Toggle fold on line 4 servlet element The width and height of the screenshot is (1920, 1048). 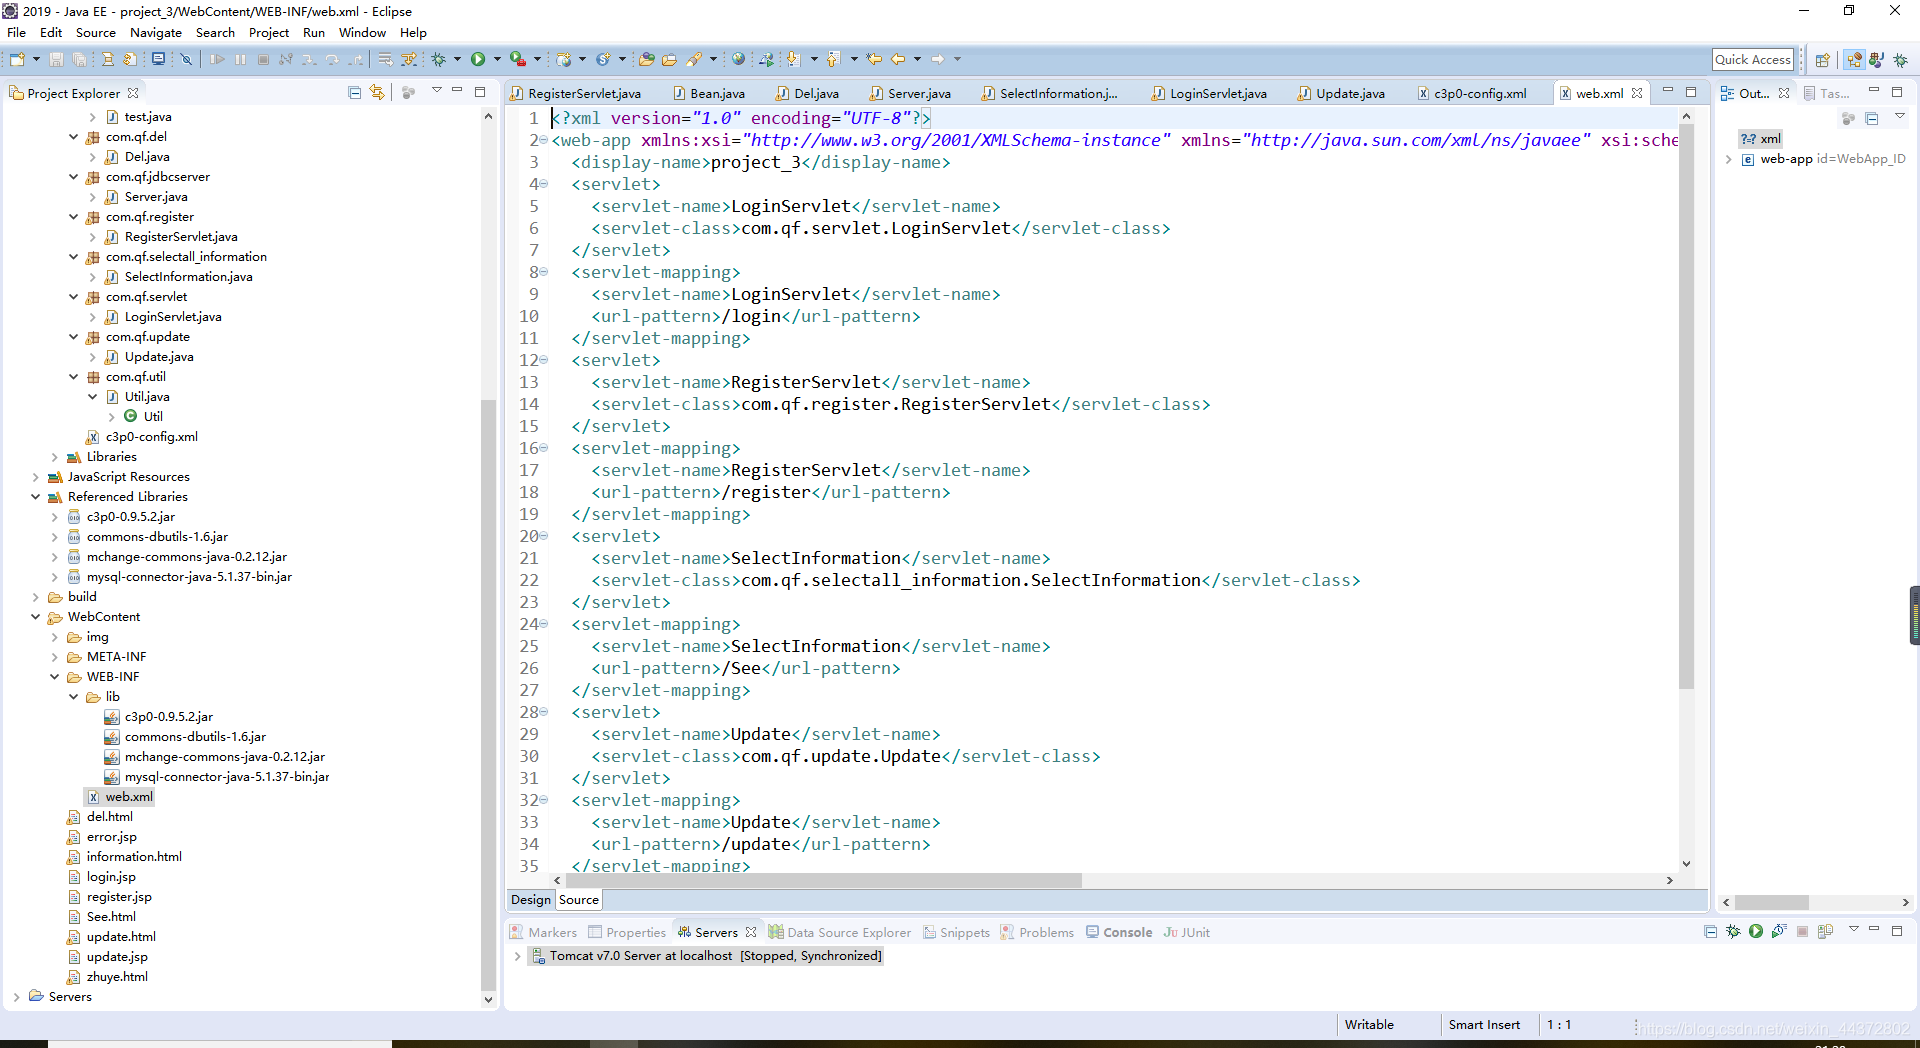[x=544, y=184]
